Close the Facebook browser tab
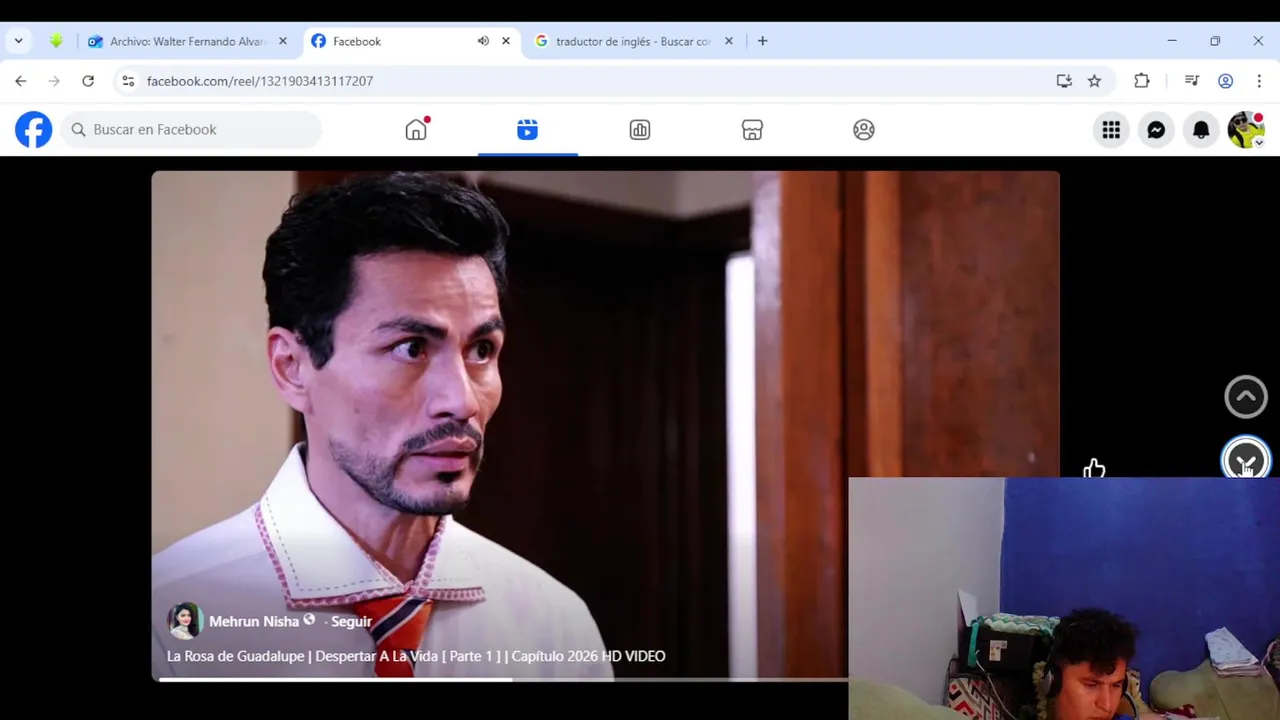1280x720 pixels. pos(506,41)
